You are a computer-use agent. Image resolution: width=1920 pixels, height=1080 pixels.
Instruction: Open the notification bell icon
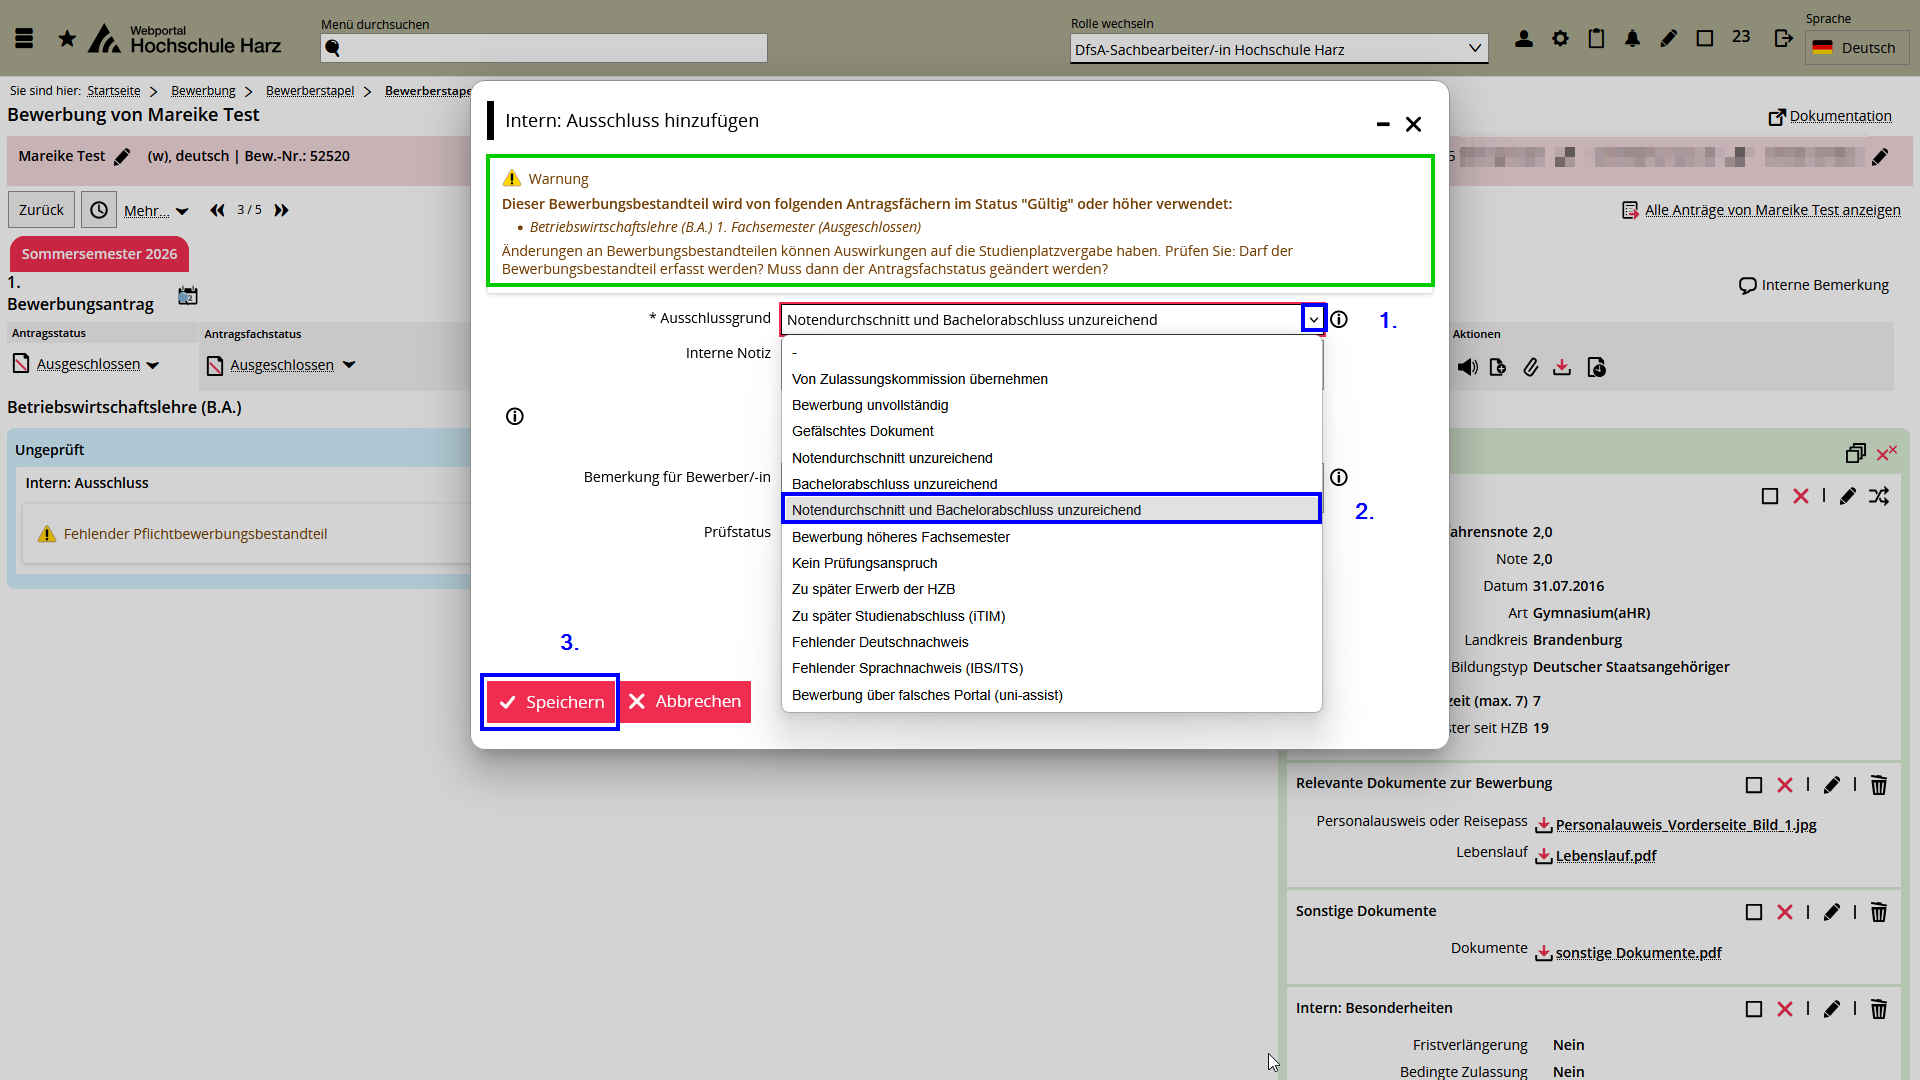(1632, 39)
